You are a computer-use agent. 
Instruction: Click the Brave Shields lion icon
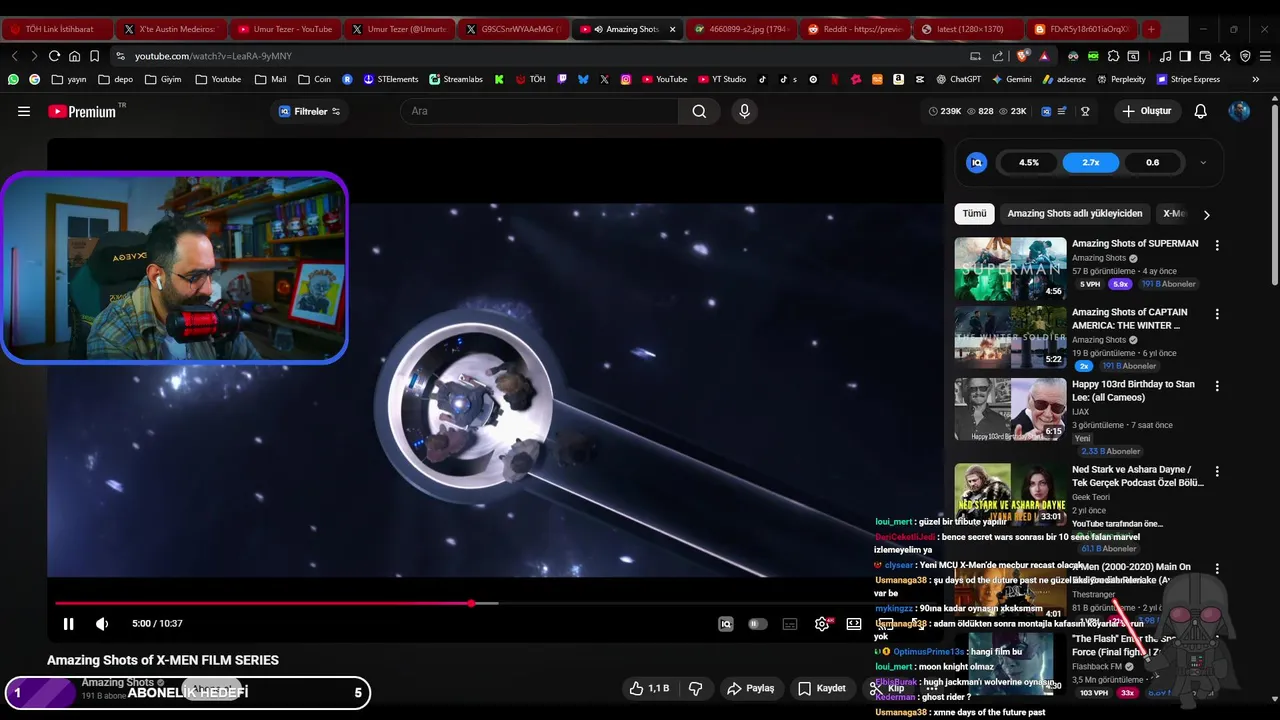click(x=1023, y=56)
